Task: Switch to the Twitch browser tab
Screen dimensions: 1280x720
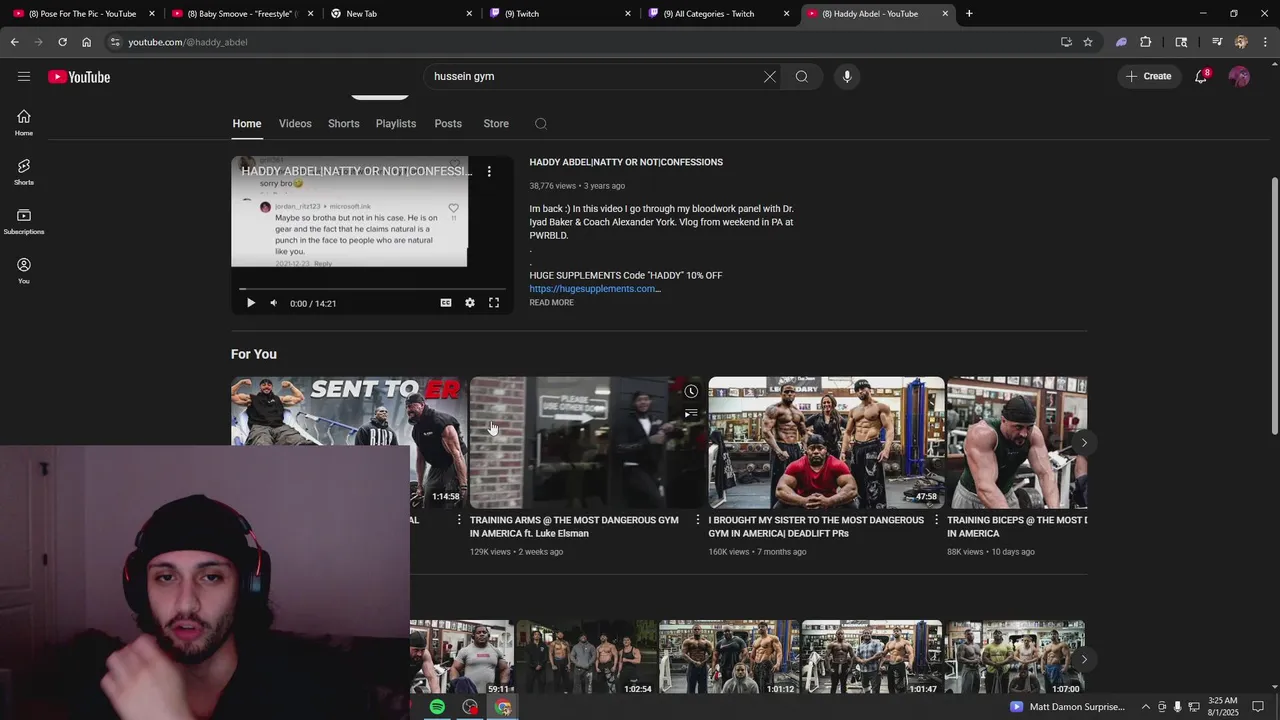Action: (x=560, y=14)
